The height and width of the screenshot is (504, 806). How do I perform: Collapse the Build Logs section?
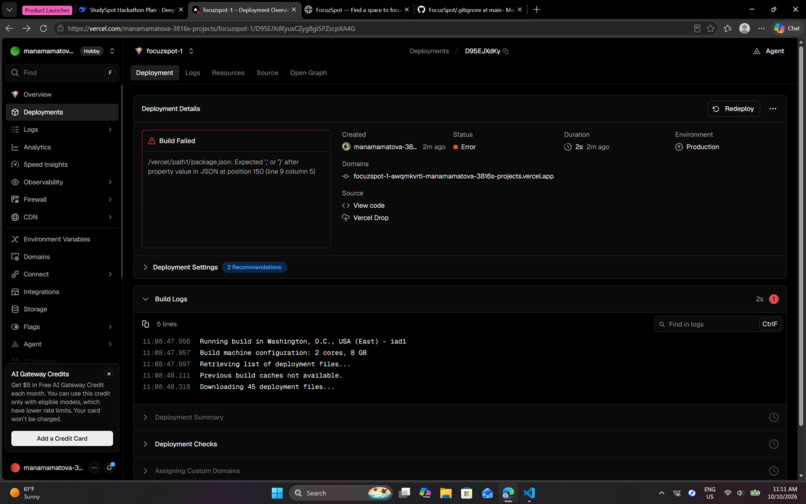coord(145,299)
